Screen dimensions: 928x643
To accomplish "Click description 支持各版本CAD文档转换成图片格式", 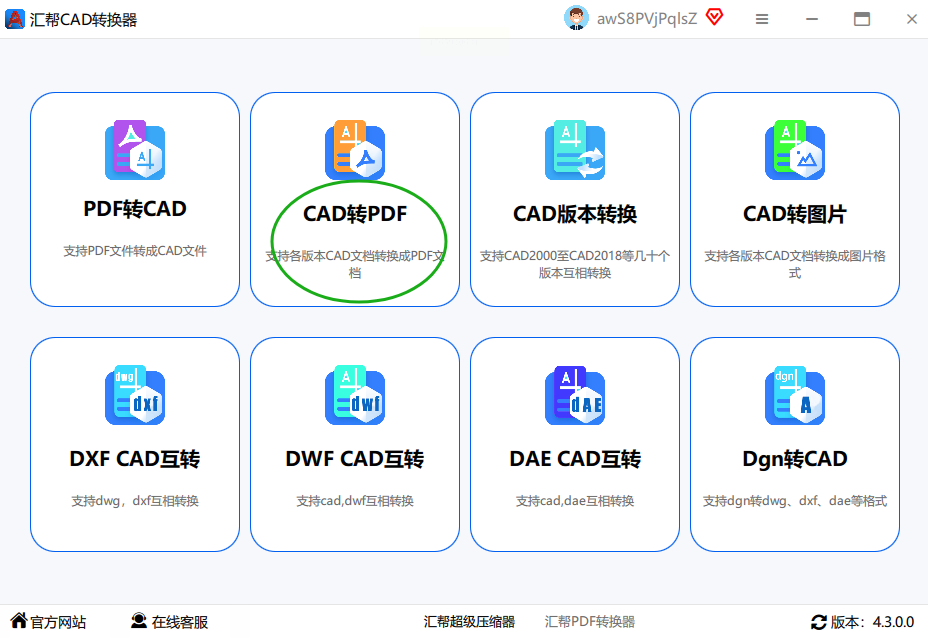I will (x=795, y=264).
